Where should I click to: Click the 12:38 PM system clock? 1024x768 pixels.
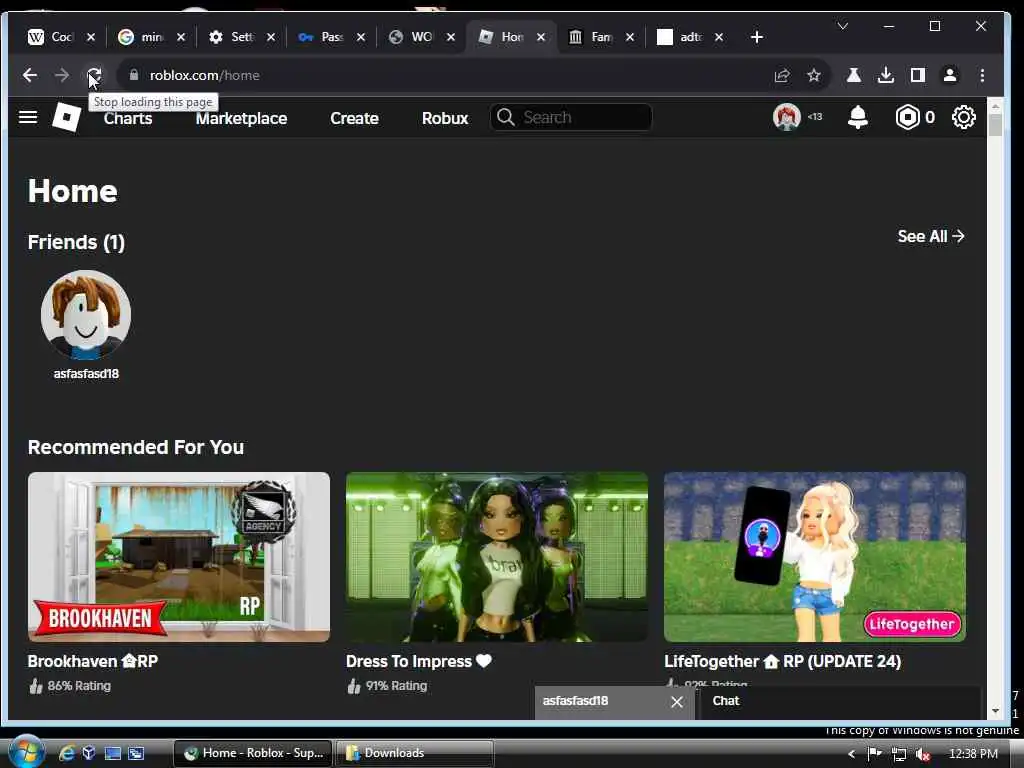(973, 754)
